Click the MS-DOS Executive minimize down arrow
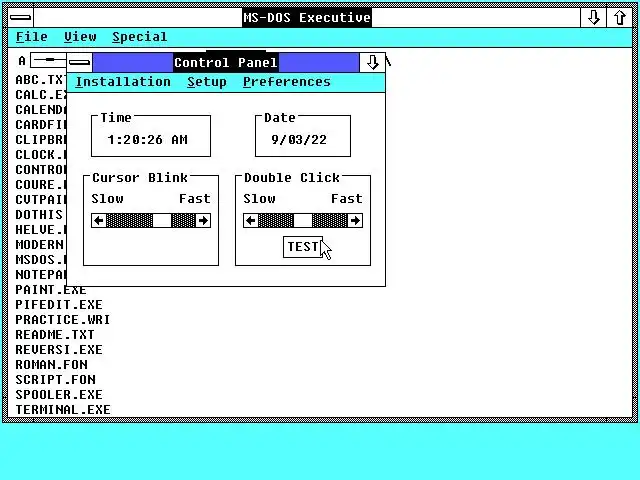Image resolution: width=640 pixels, height=480 pixels. pos(593,18)
